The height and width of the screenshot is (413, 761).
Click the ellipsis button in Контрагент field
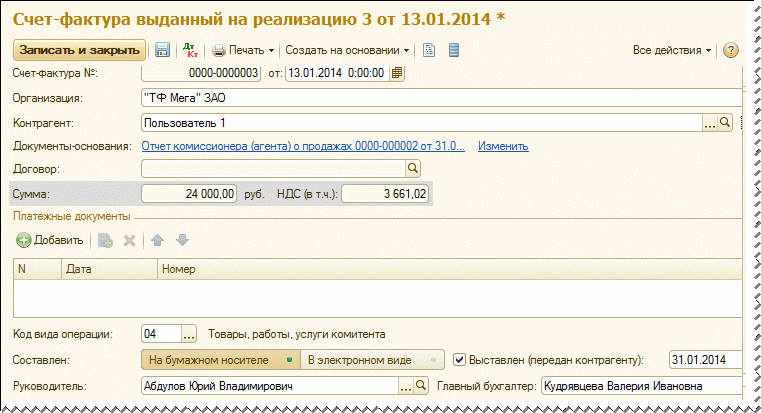(710, 123)
